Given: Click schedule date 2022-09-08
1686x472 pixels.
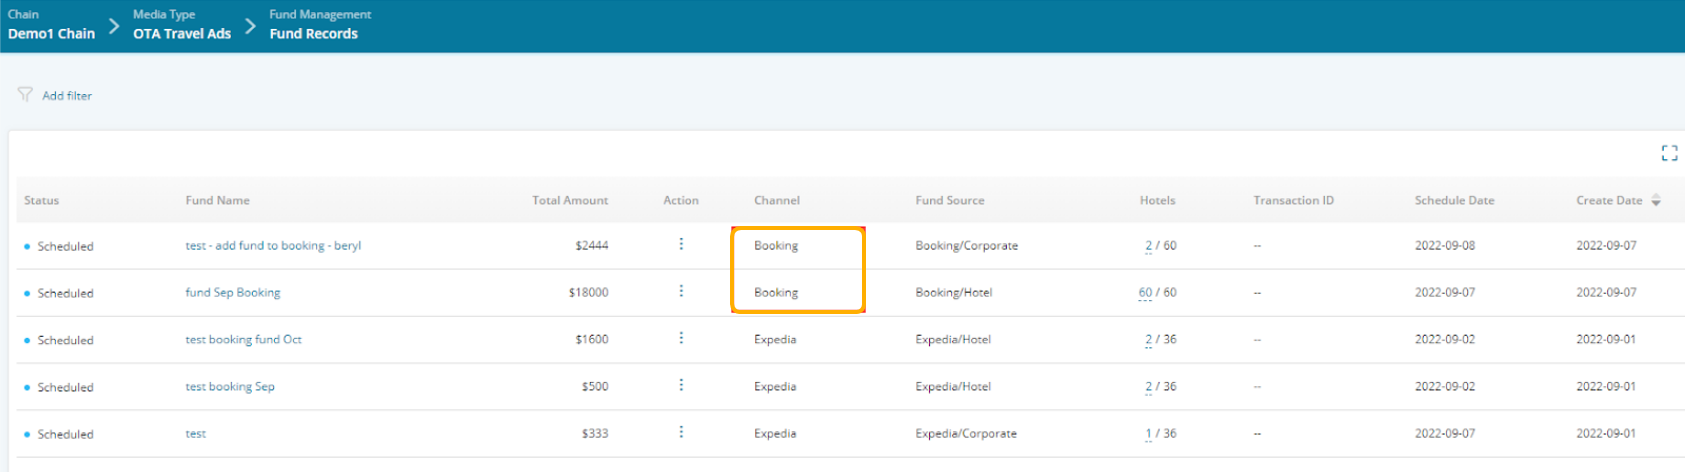Looking at the screenshot, I should [x=1444, y=245].
